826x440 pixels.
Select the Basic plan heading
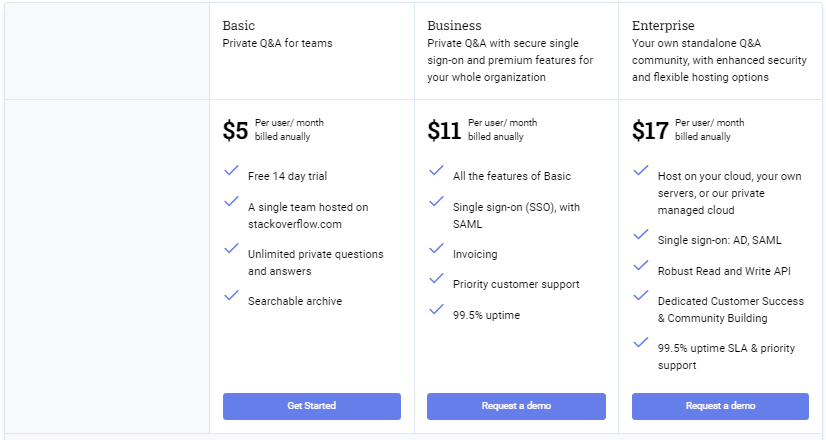click(x=239, y=25)
